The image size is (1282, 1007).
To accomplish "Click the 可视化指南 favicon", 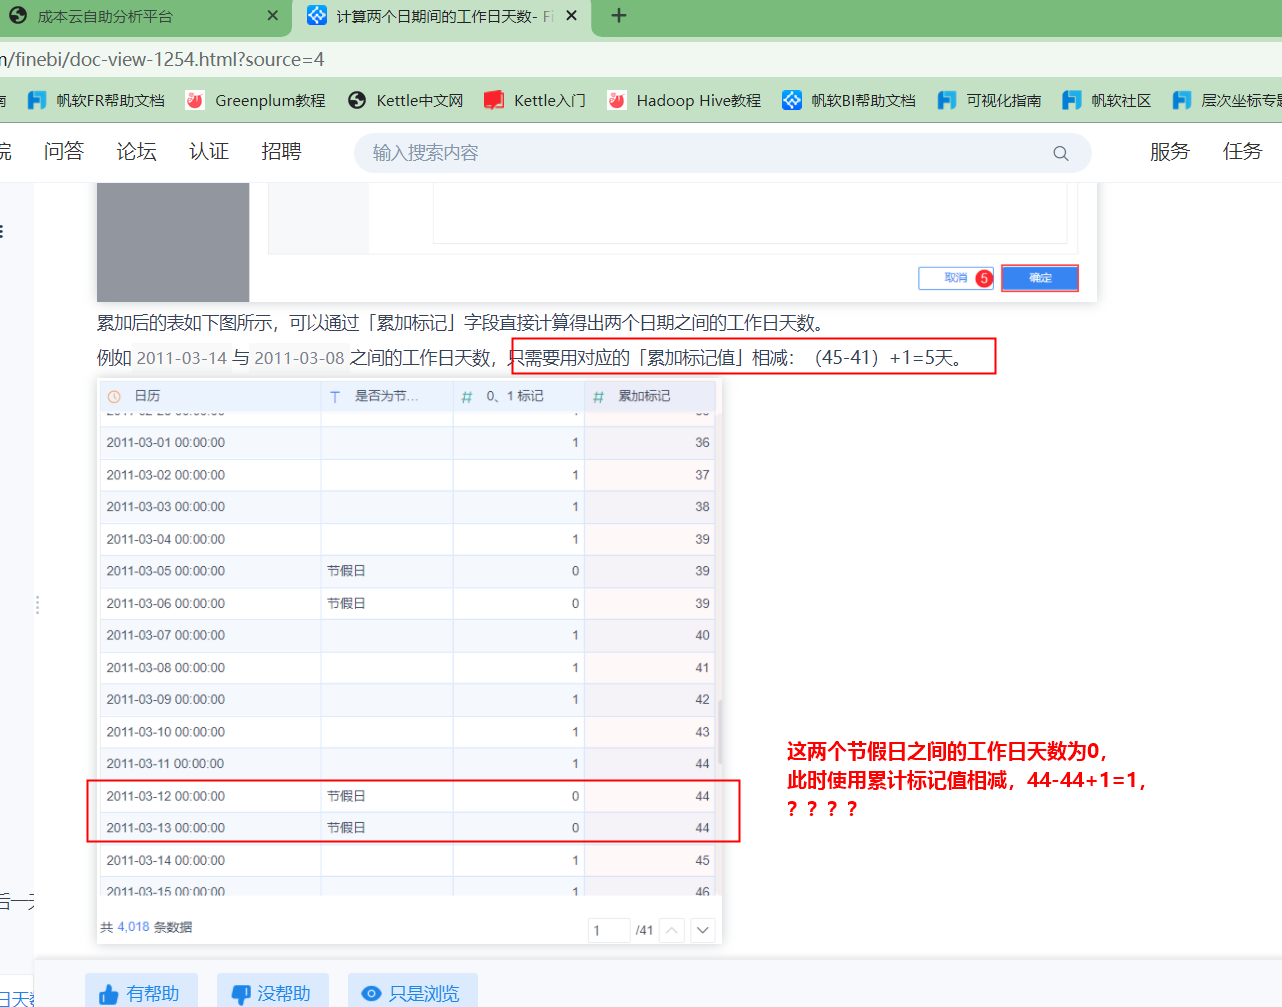I will (x=947, y=100).
